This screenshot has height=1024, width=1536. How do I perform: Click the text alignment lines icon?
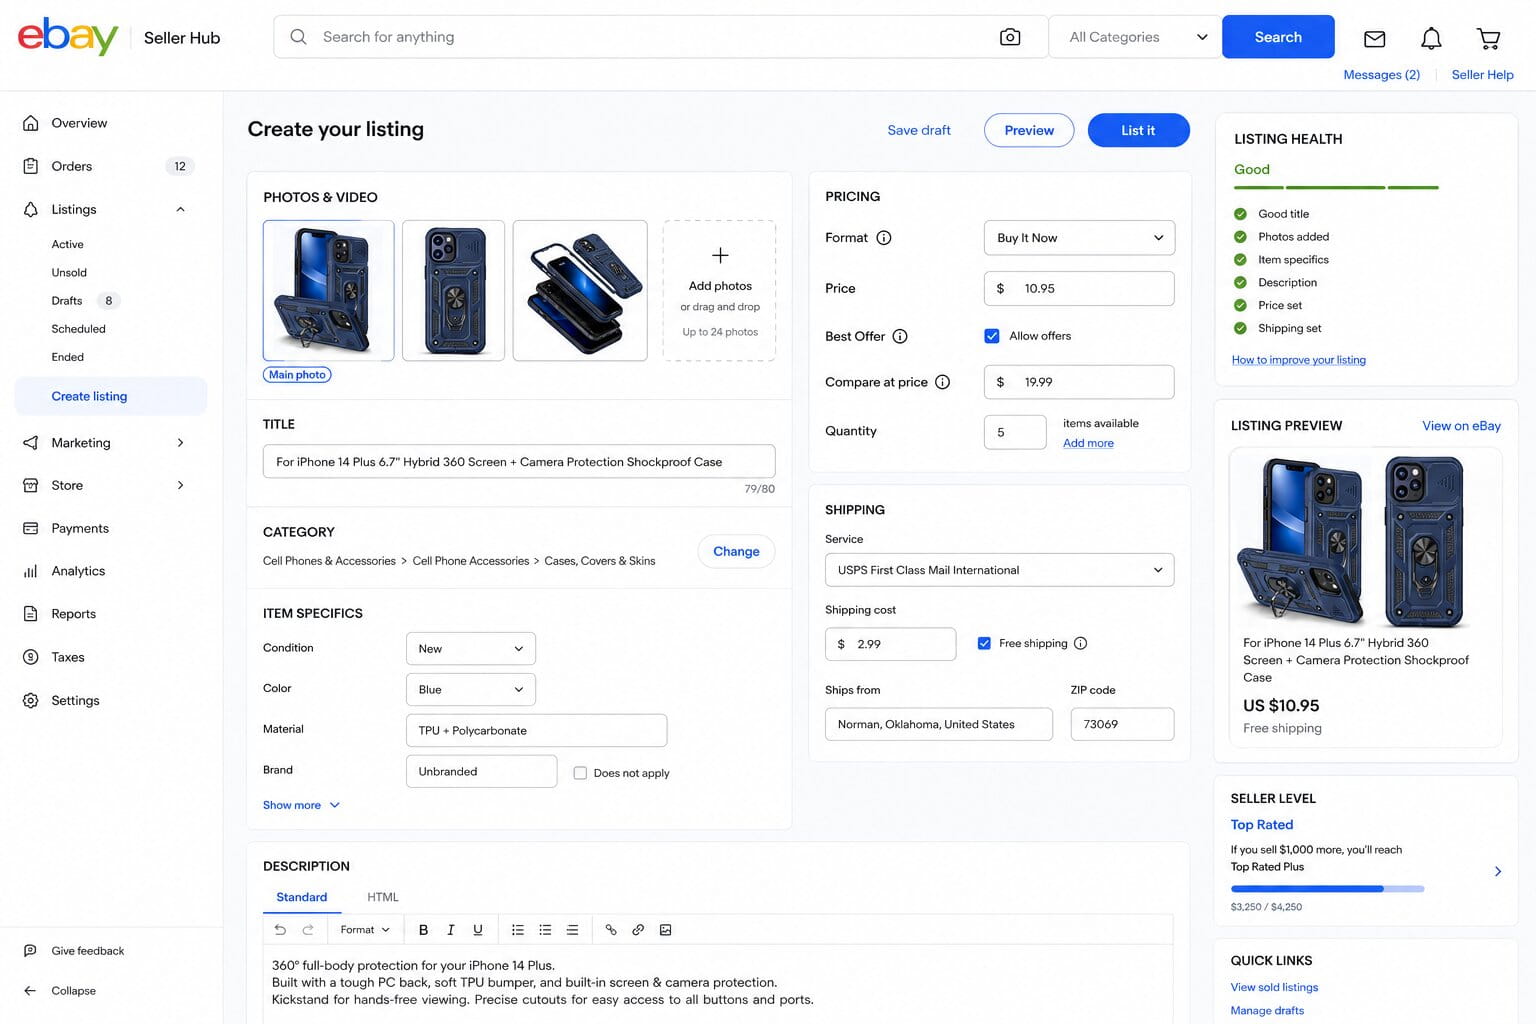(572, 930)
